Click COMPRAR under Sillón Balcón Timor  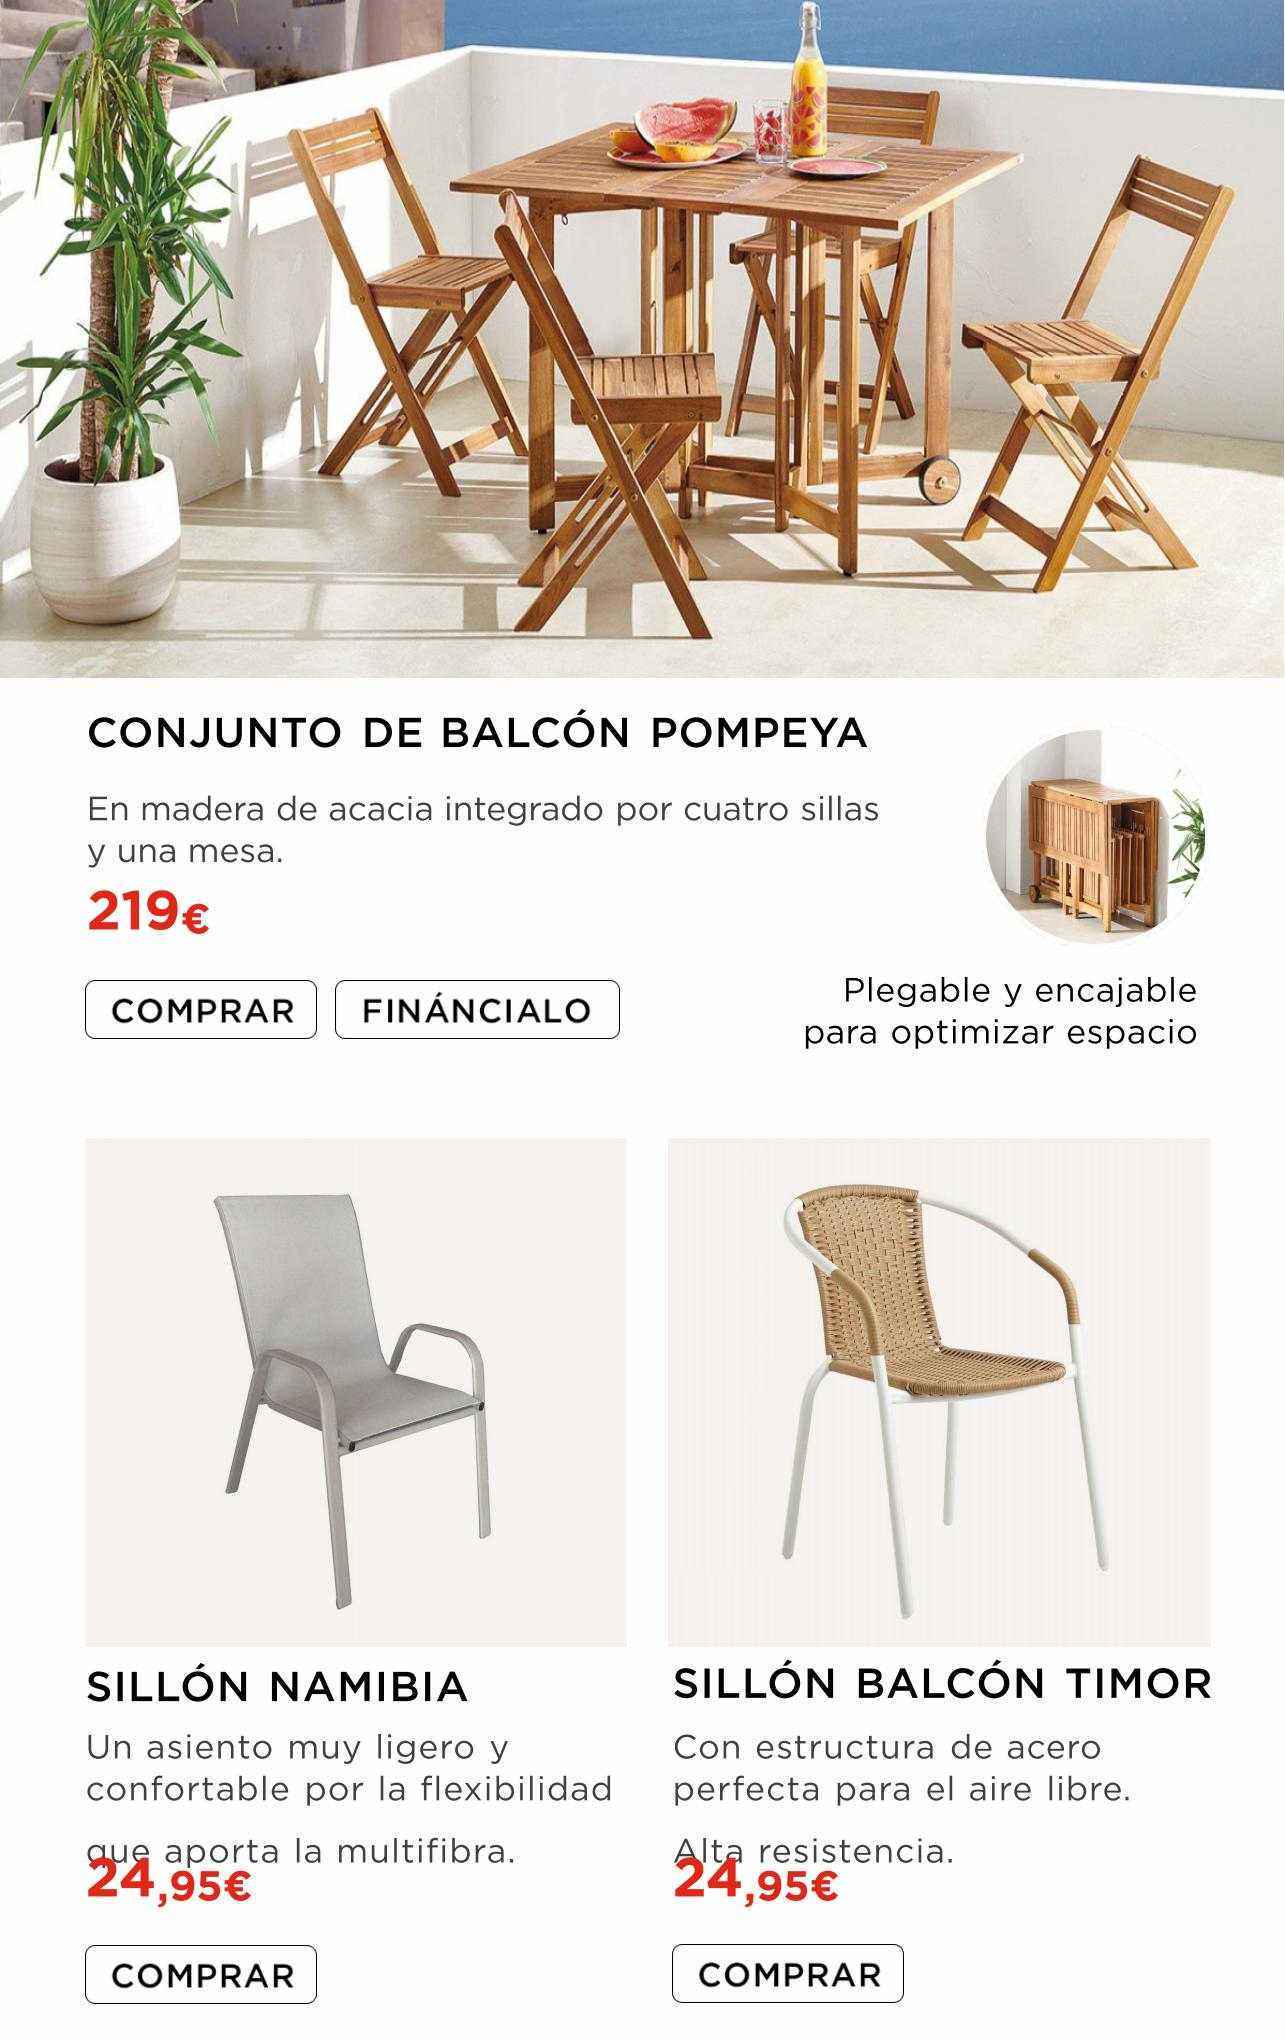point(788,1974)
